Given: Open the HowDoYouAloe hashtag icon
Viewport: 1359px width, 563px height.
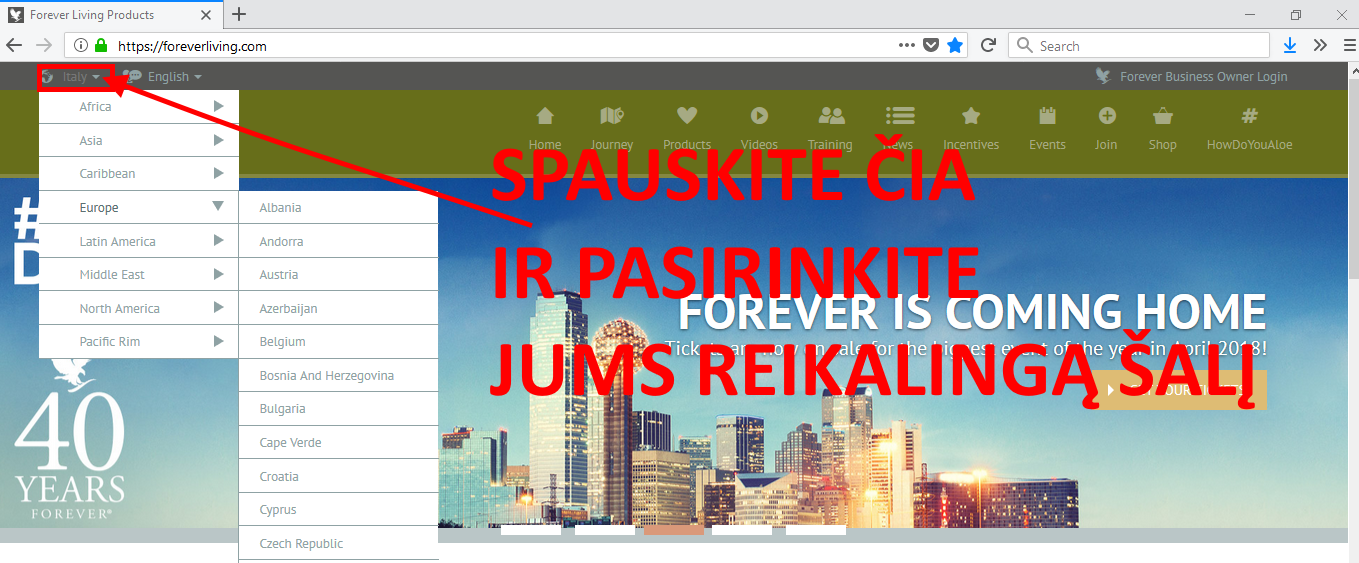Looking at the screenshot, I should 1250,116.
